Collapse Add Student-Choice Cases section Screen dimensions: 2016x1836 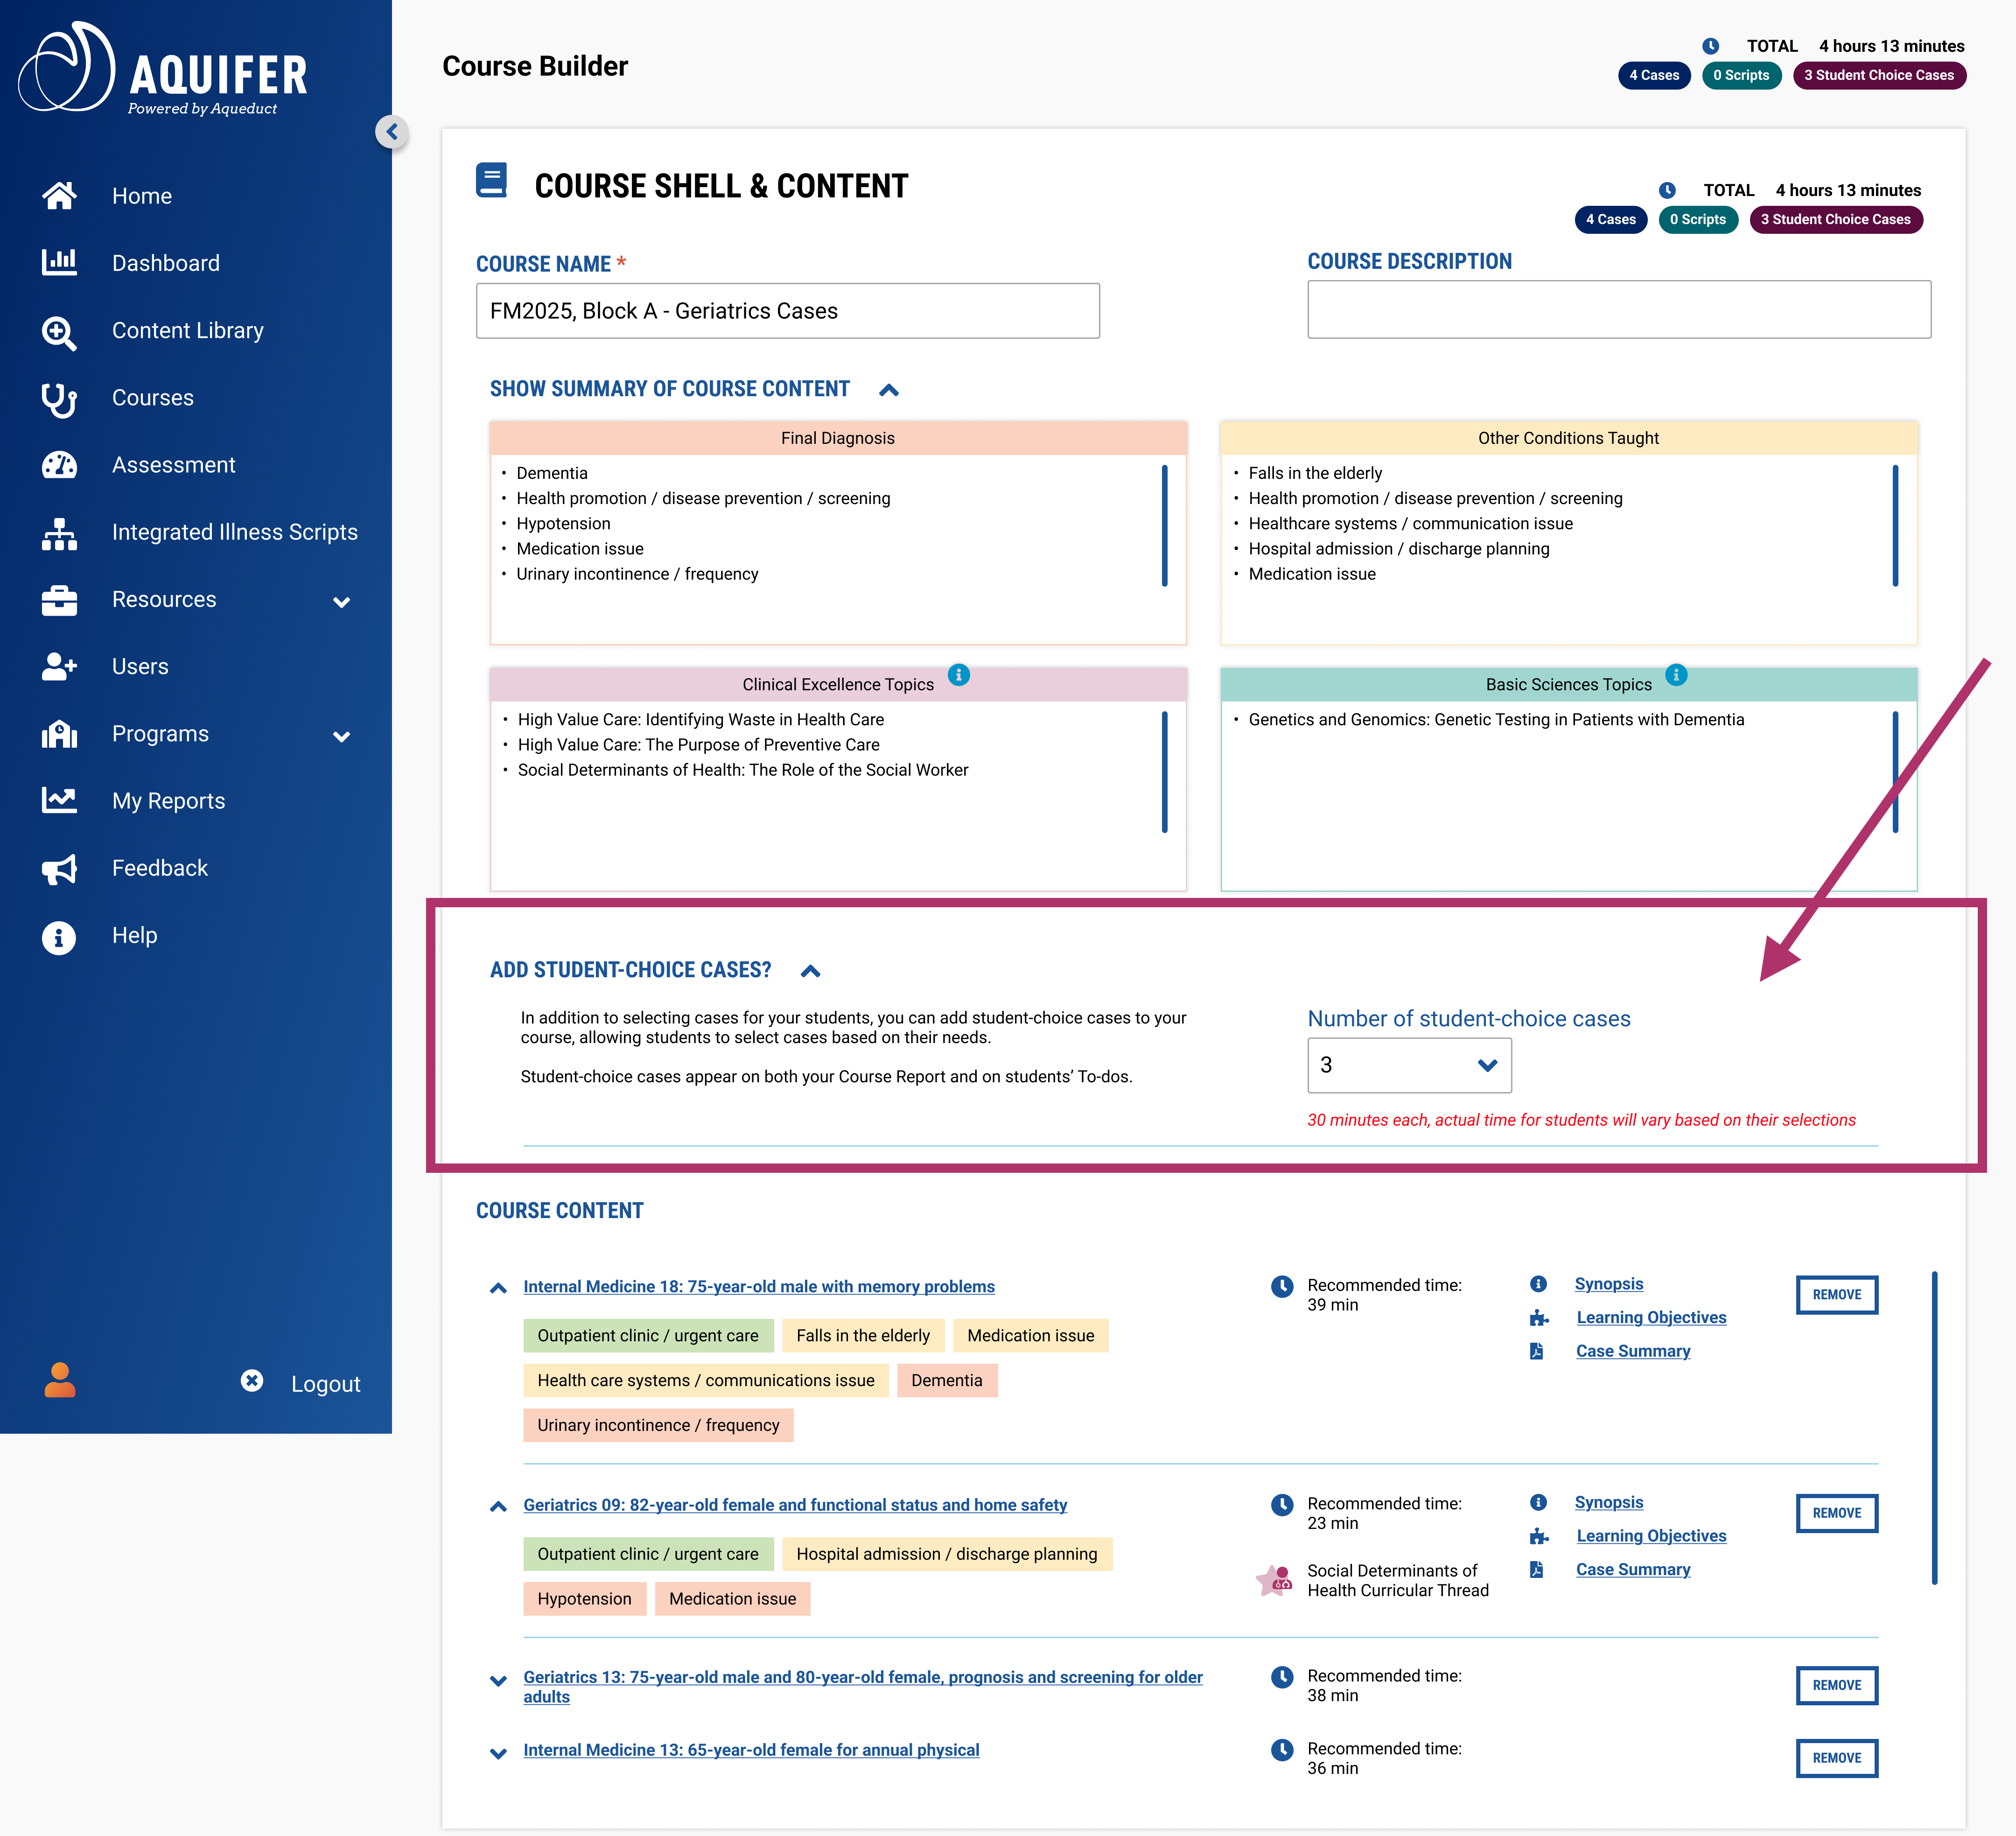(x=810, y=971)
